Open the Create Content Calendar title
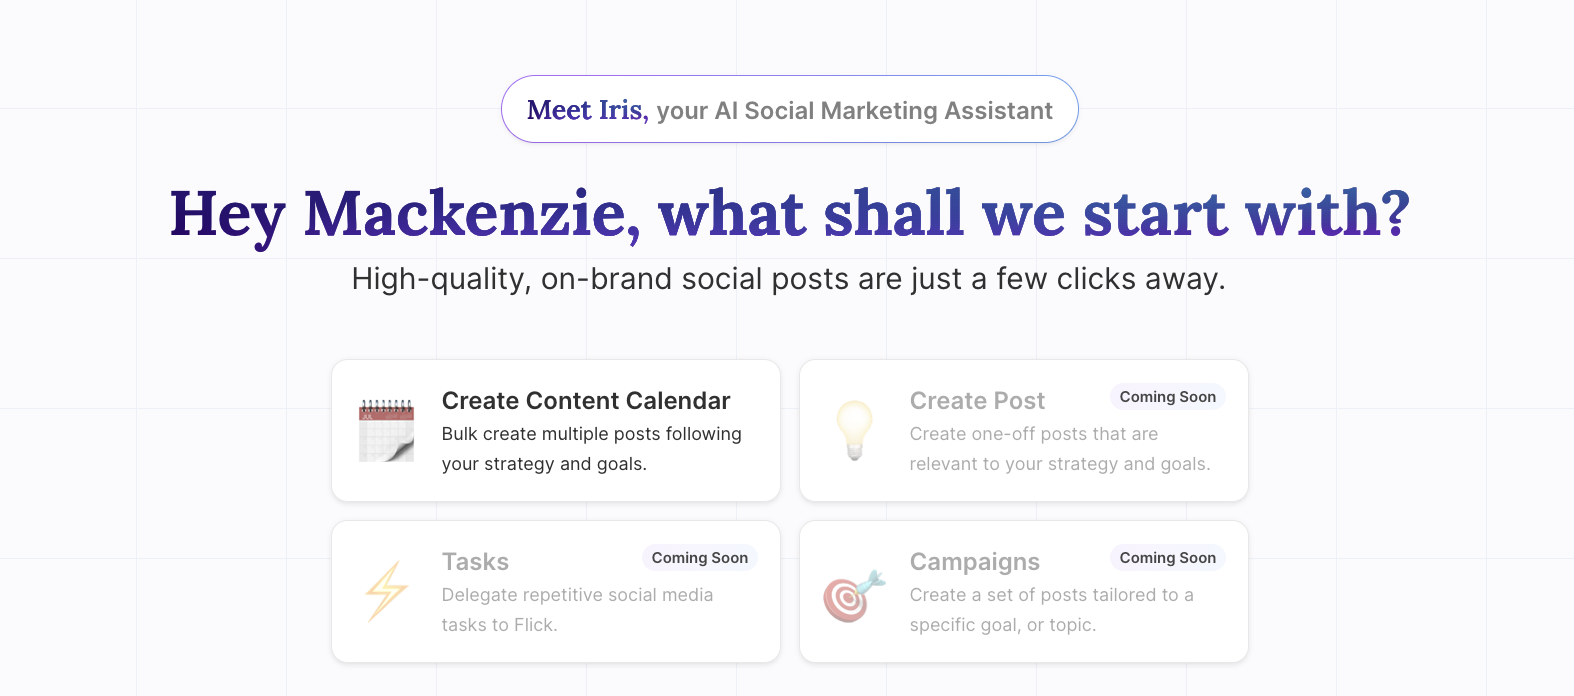The image size is (1574, 696). pos(586,401)
